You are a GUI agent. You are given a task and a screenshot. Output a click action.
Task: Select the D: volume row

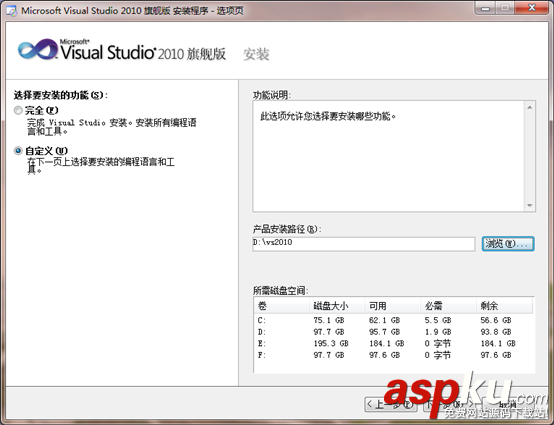coord(394,332)
